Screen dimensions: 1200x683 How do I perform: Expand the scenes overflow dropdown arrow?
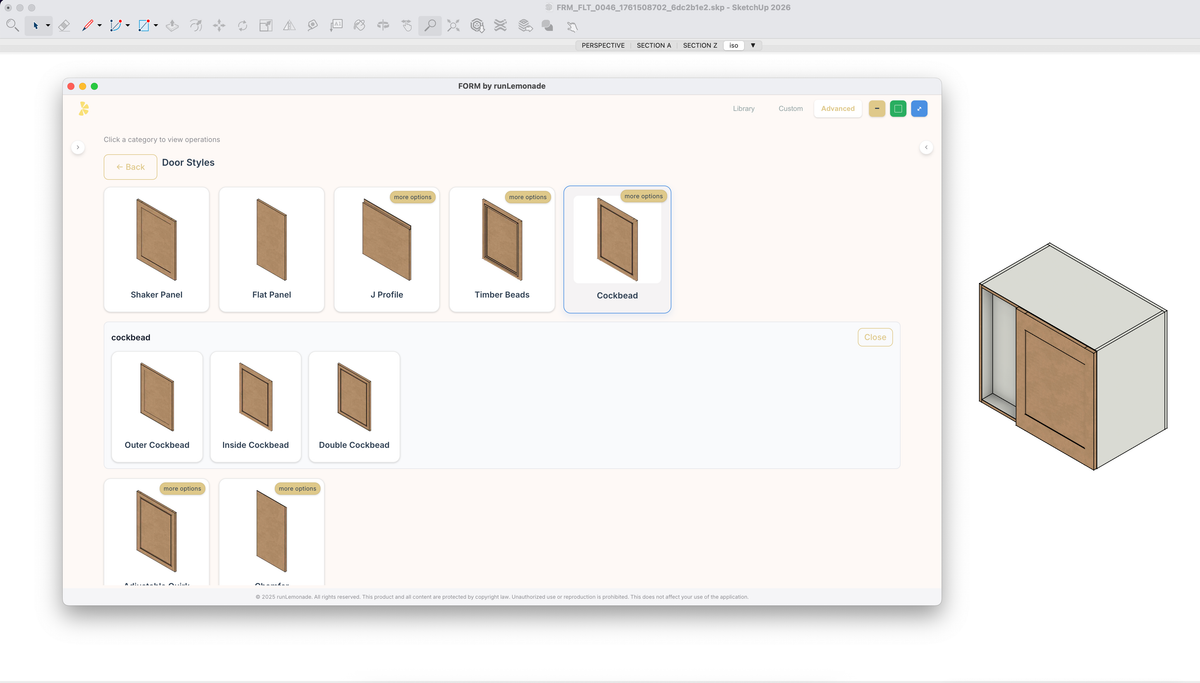pos(753,45)
